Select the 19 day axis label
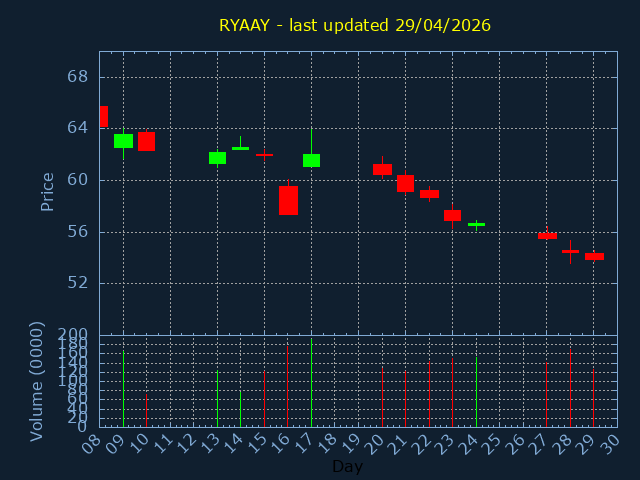 (351, 443)
